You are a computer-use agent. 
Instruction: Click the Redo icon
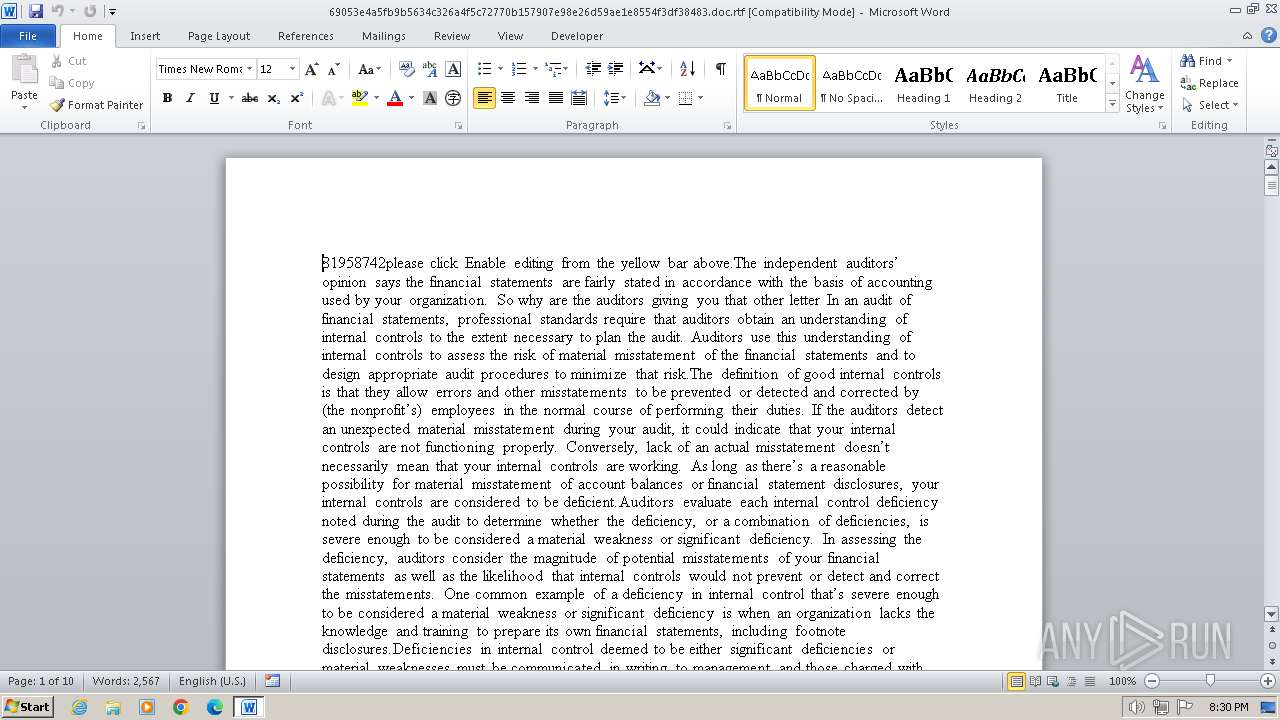click(x=90, y=11)
